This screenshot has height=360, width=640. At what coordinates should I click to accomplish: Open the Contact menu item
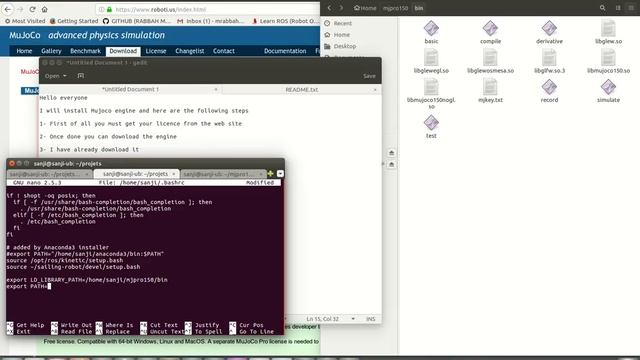click(224, 51)
